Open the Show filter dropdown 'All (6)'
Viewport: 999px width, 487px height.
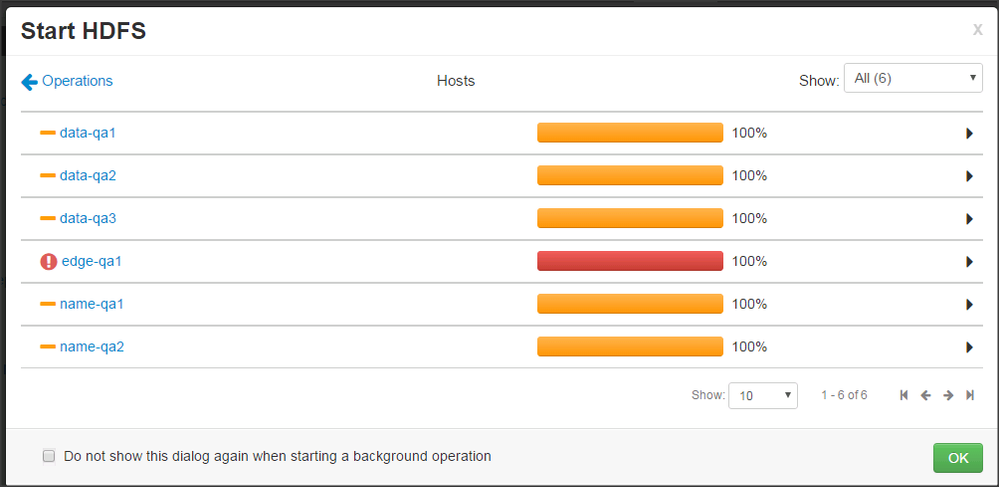(912, 78)
